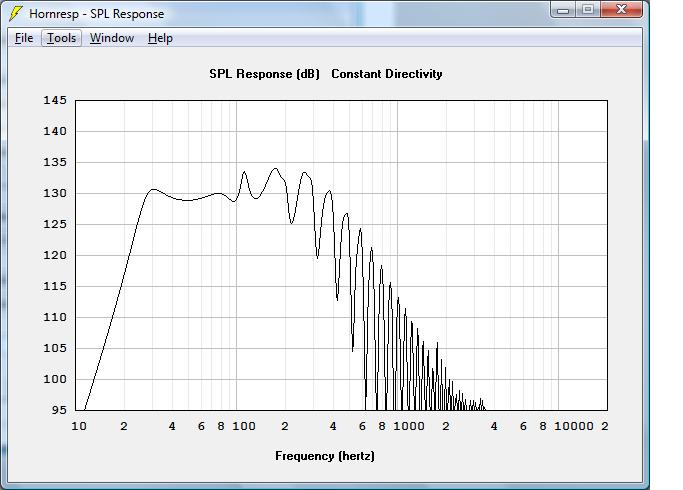Click the 145 dB y-axis label
Viewport: 683px width, 490px height.
click(x=55, y=100)
